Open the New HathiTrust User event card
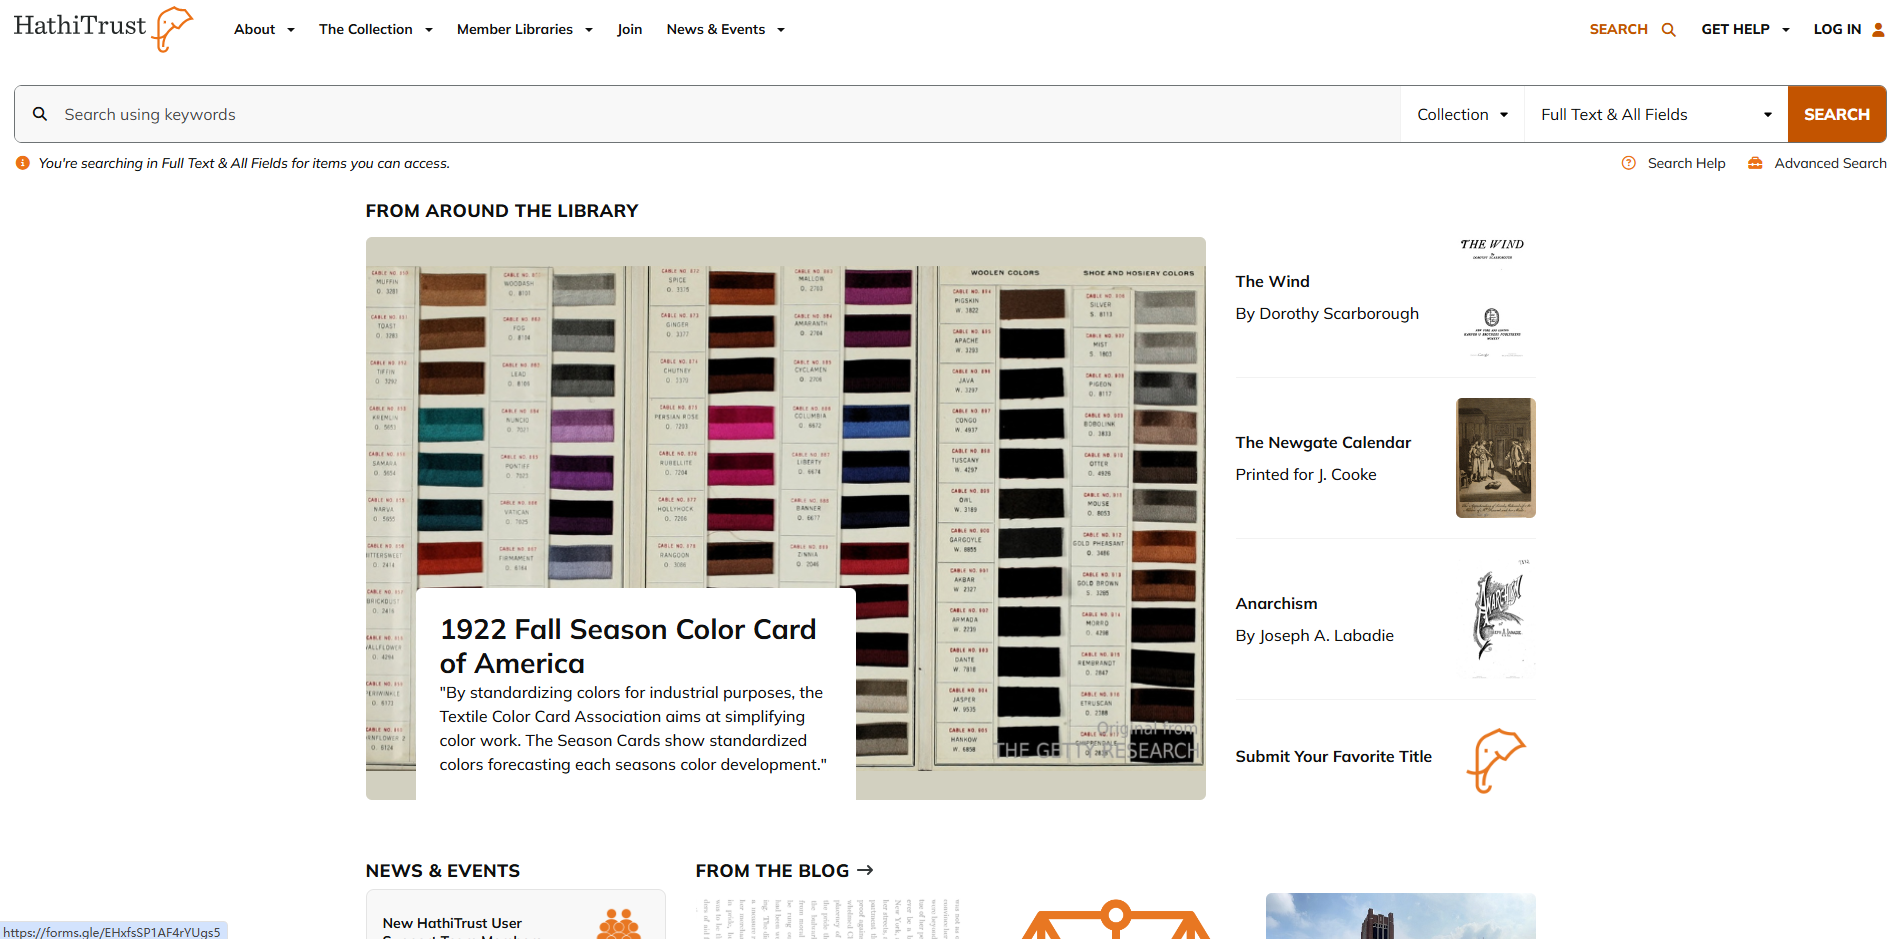This screenshot has height=939, width=1895. [515, 915]
